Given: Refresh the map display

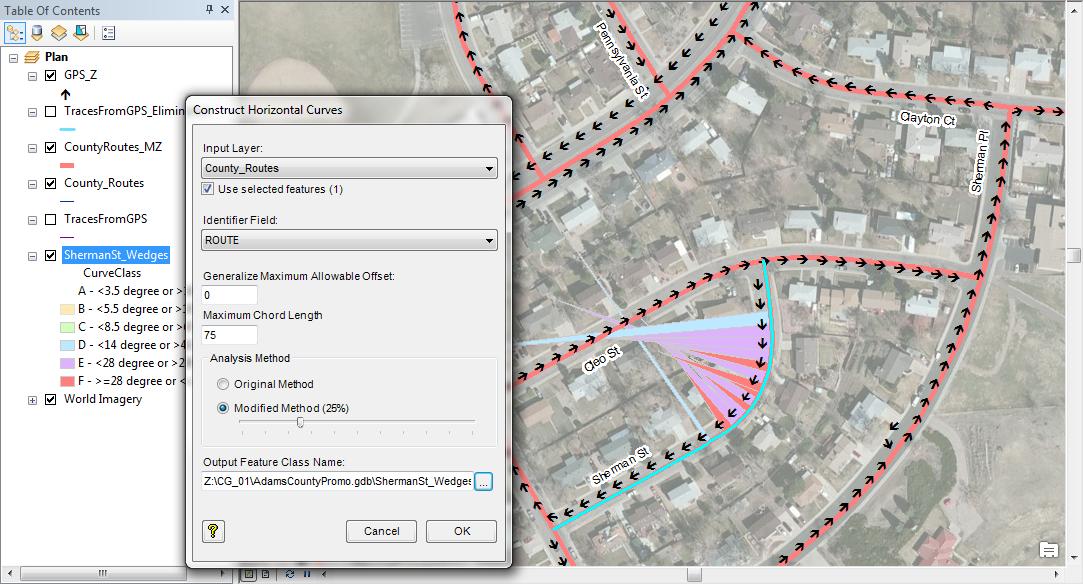Looking at the screenshot, I should [x=289, y=574].
